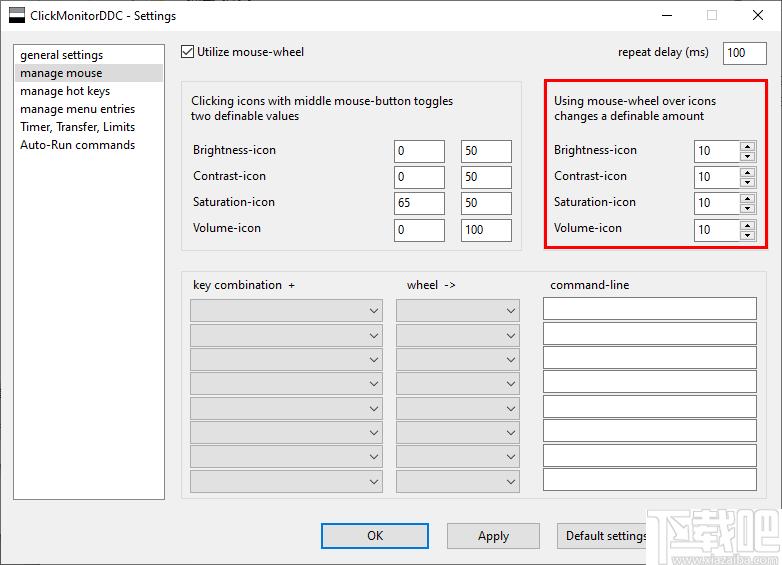Open eighth key combination dropdown
Image resolution: width=782 pixels, height=565 pixels.
[286, 481]
